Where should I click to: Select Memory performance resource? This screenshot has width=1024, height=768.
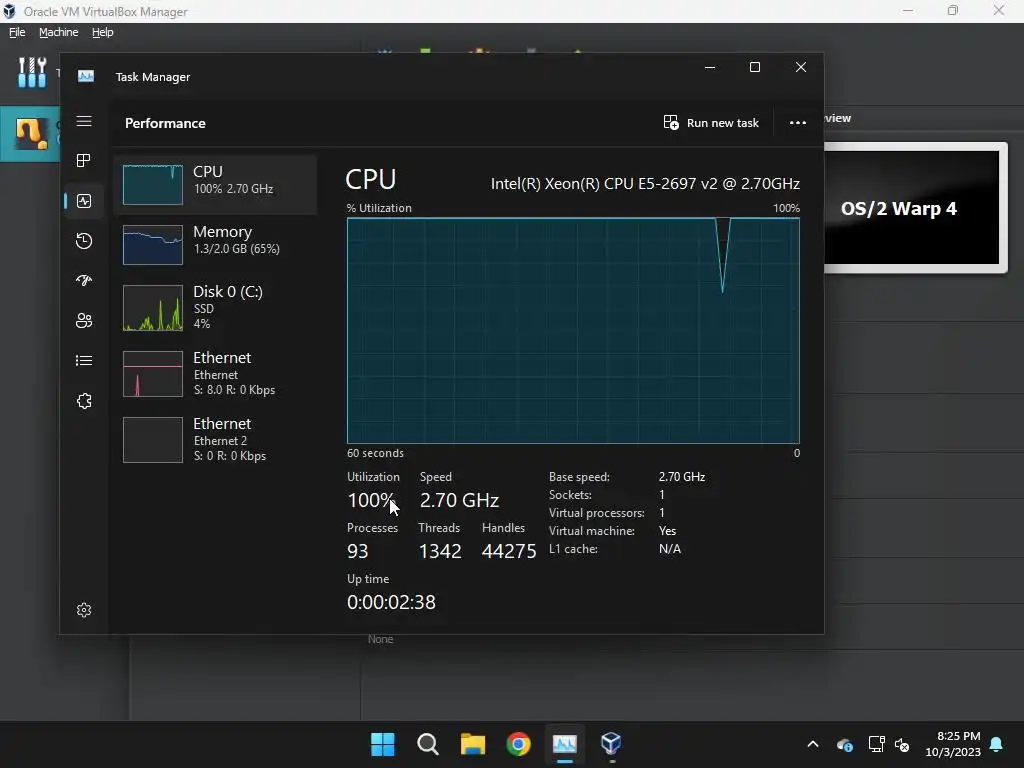coord(216,244)
